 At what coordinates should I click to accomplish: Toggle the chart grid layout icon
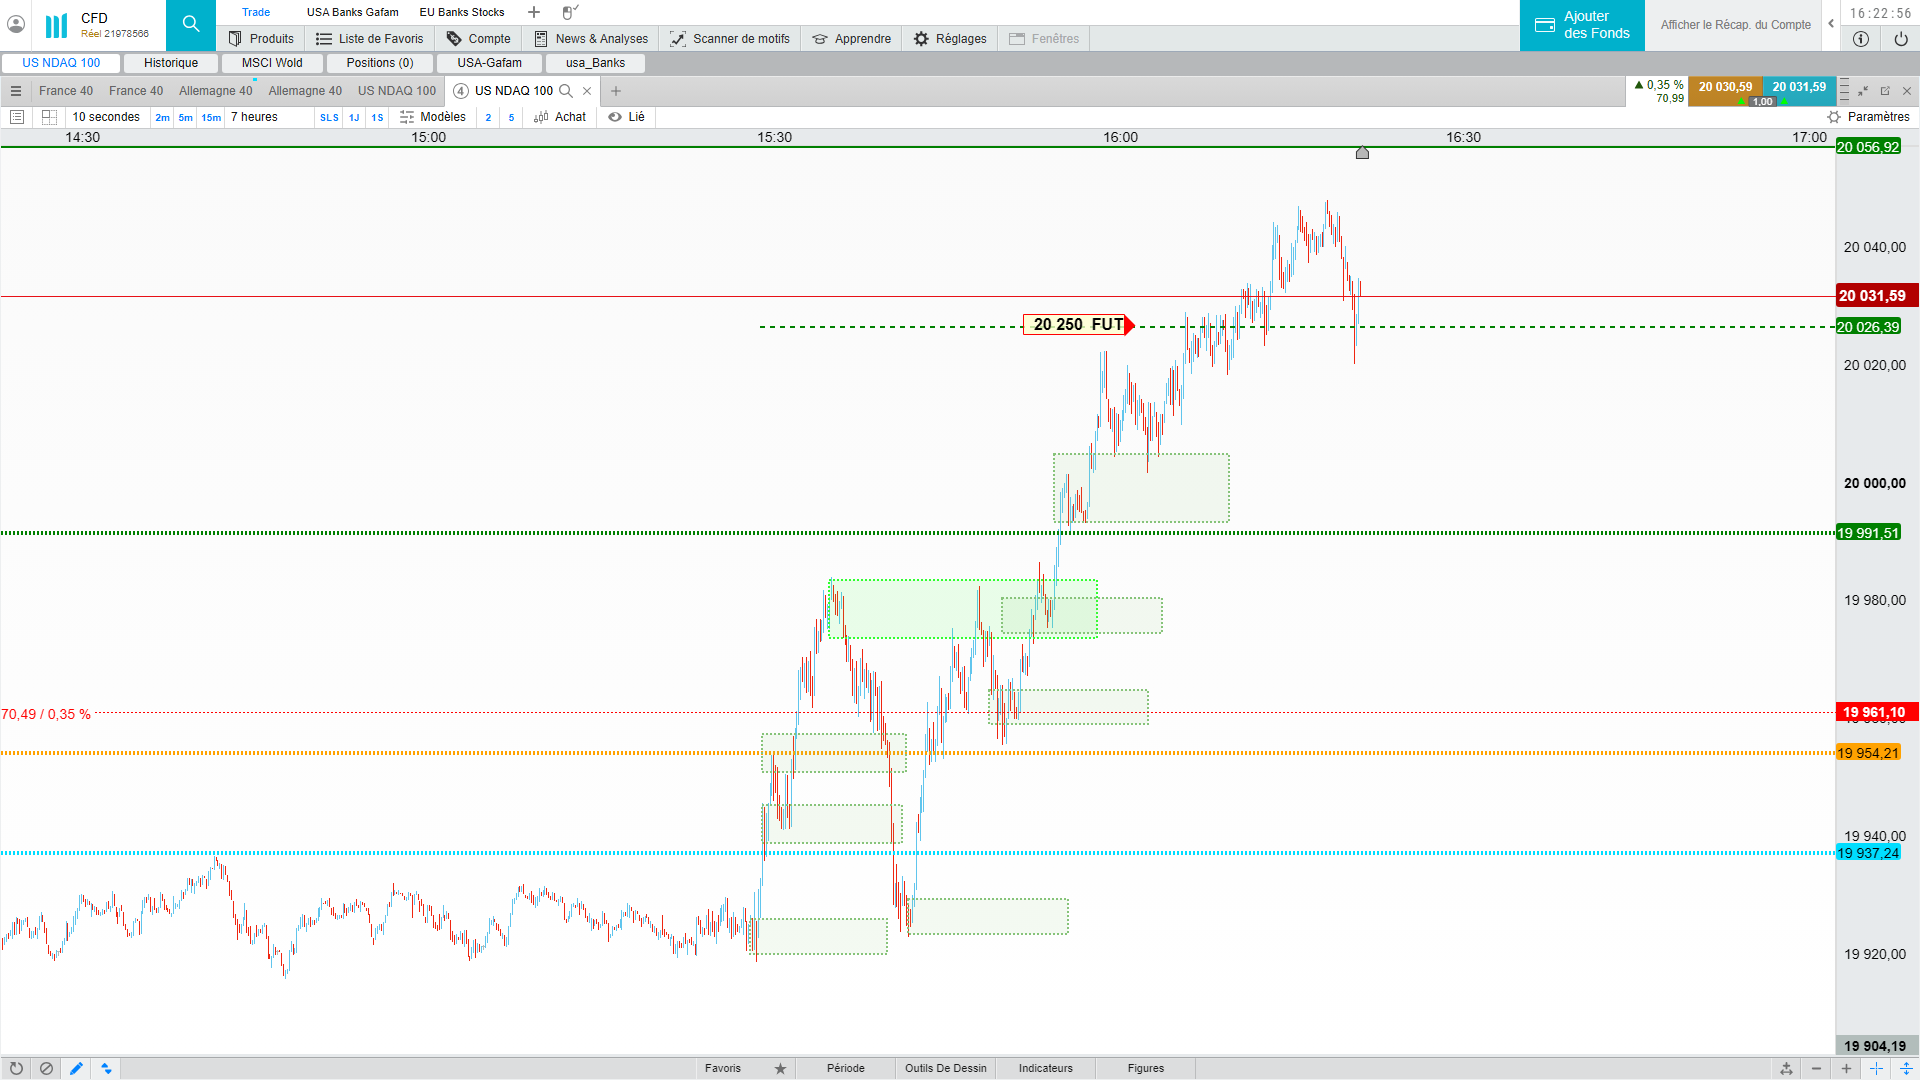[49, 117]
